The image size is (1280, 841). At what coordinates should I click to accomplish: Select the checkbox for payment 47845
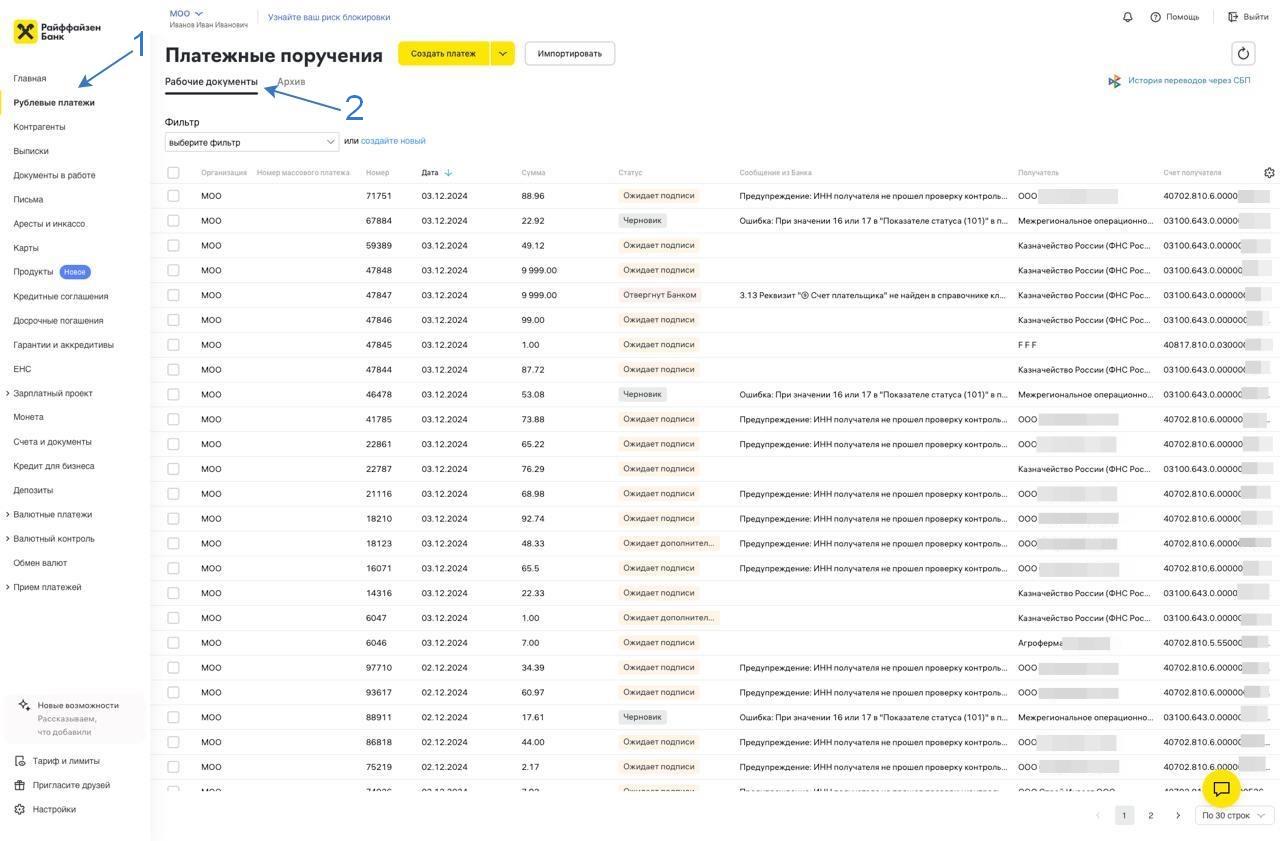pyautogui.click(x=173, y=345)
